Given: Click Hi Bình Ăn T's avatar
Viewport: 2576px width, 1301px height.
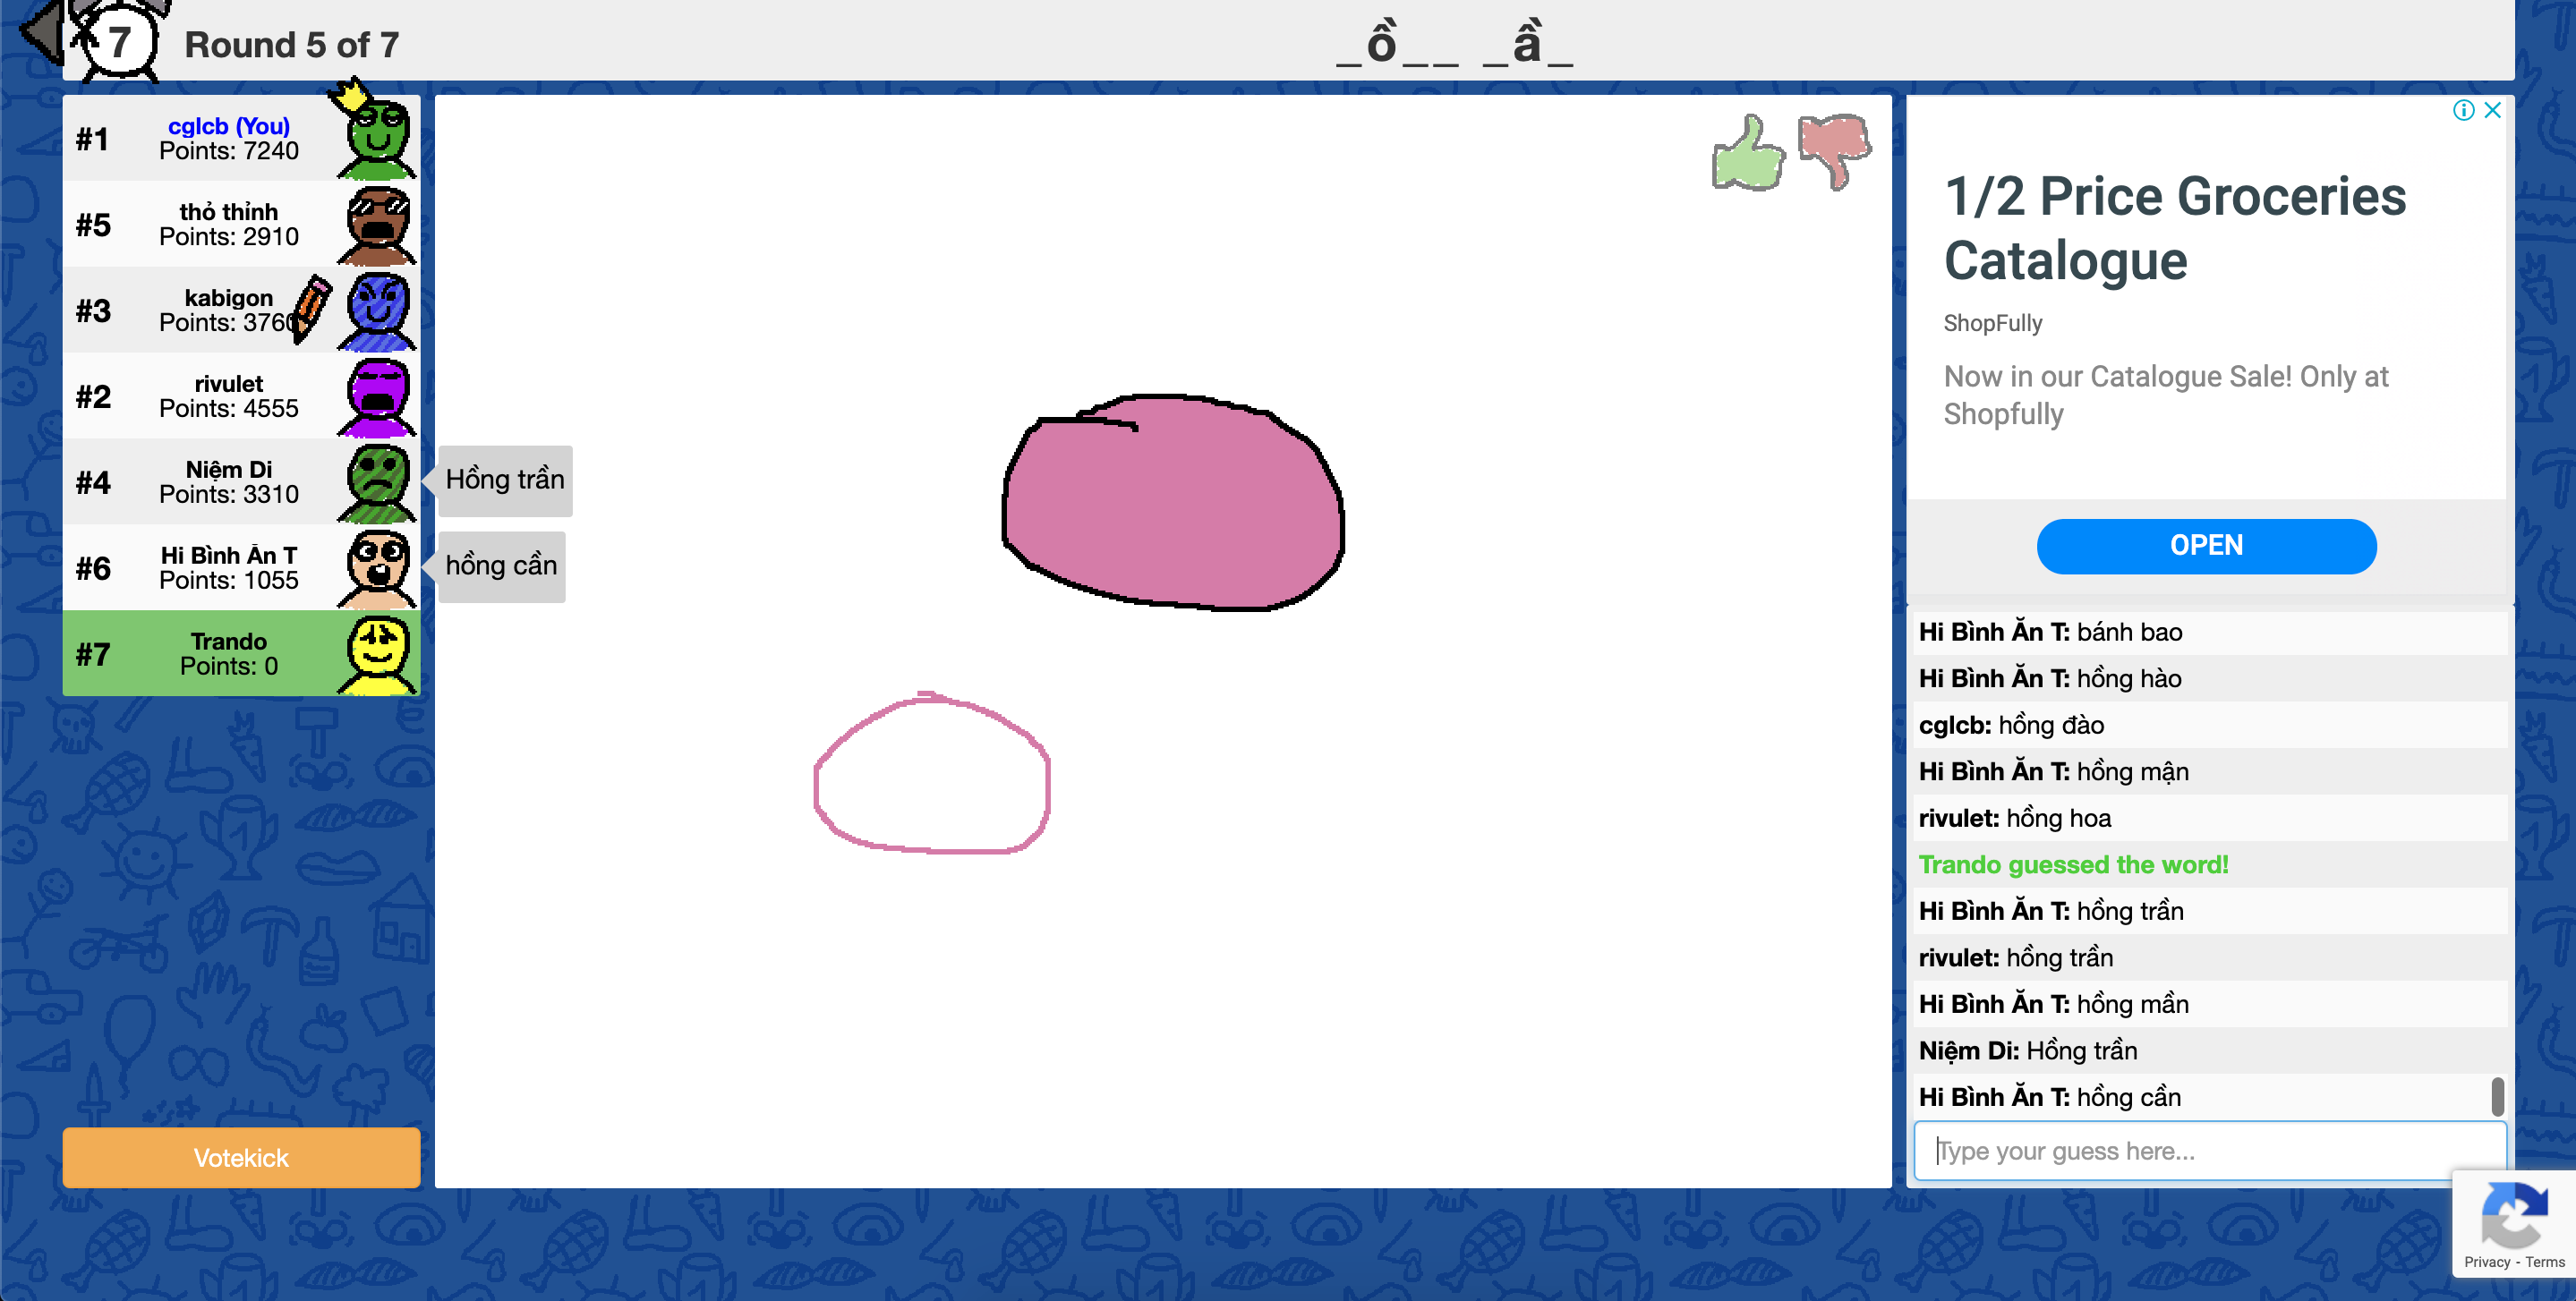Looking at the screenshot, I should tap(378, 568).
